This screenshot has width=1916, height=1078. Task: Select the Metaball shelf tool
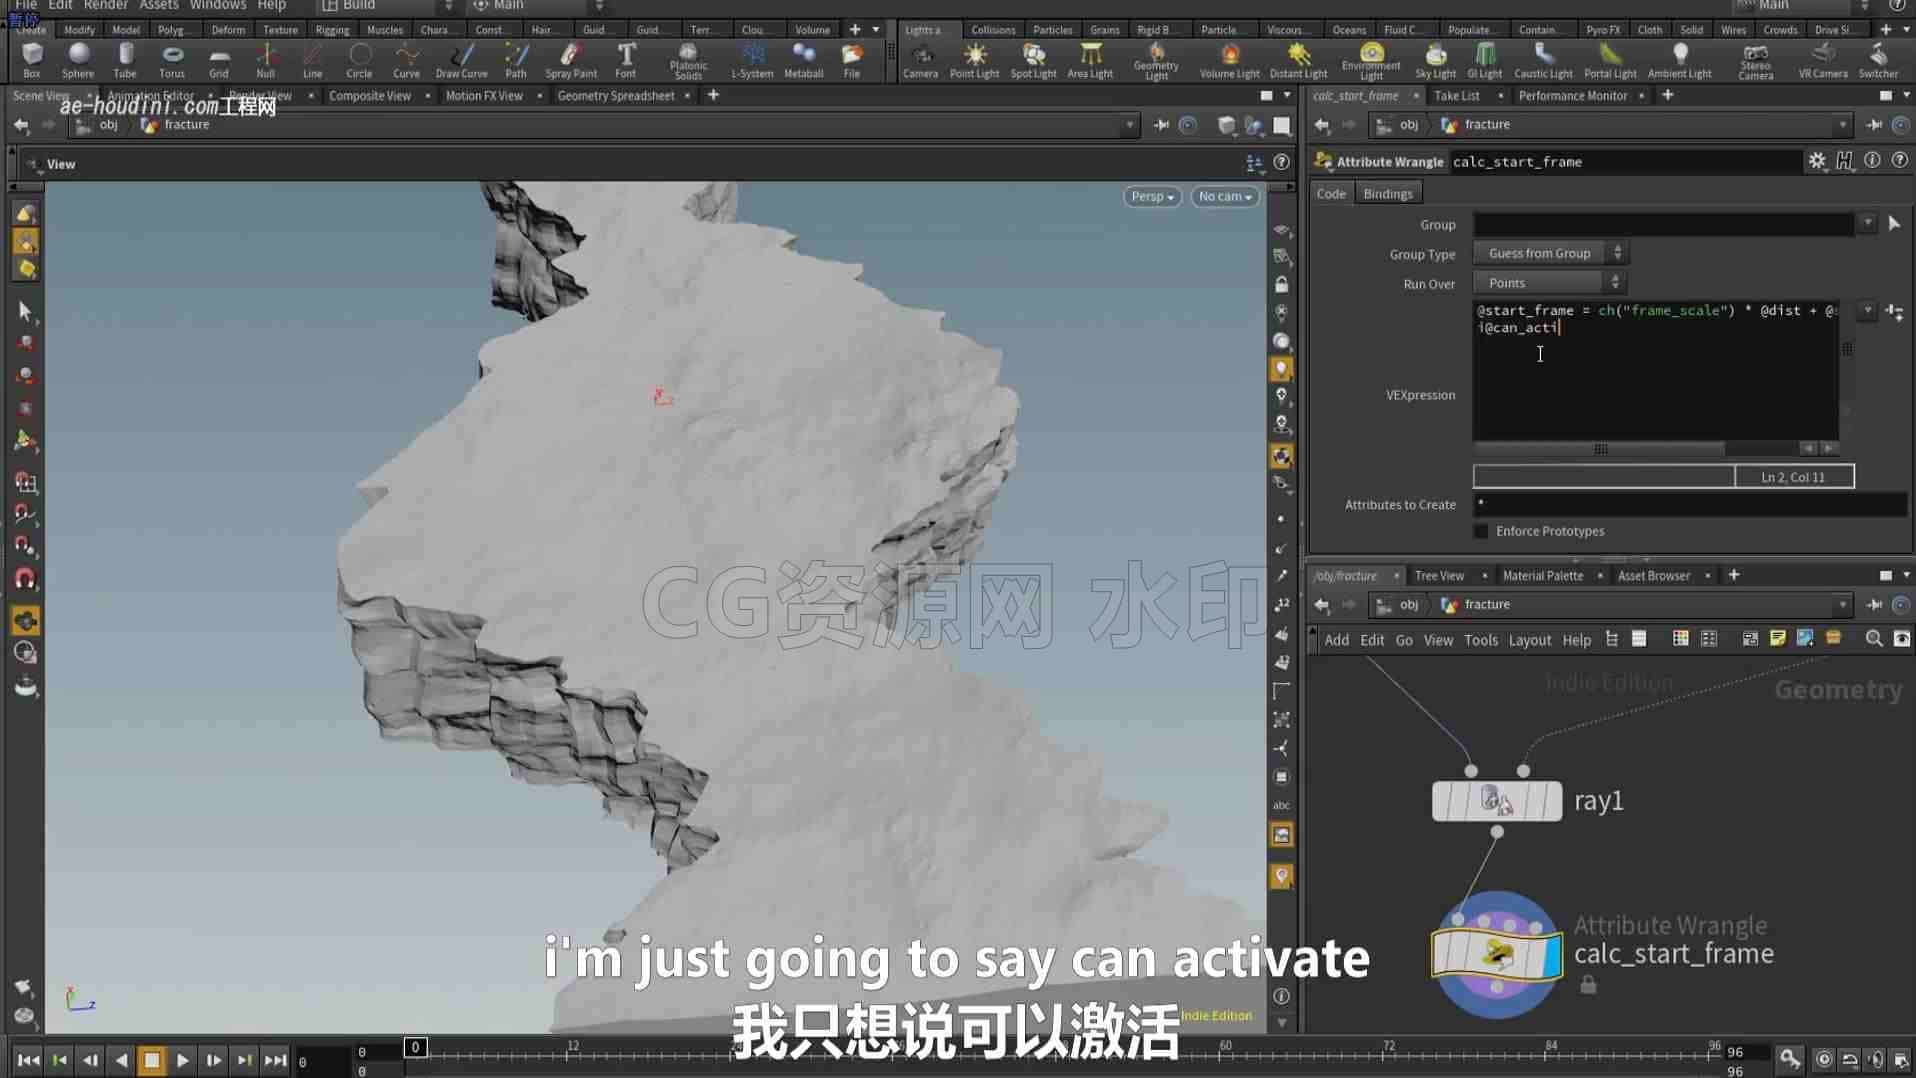(x=803, y=60)
